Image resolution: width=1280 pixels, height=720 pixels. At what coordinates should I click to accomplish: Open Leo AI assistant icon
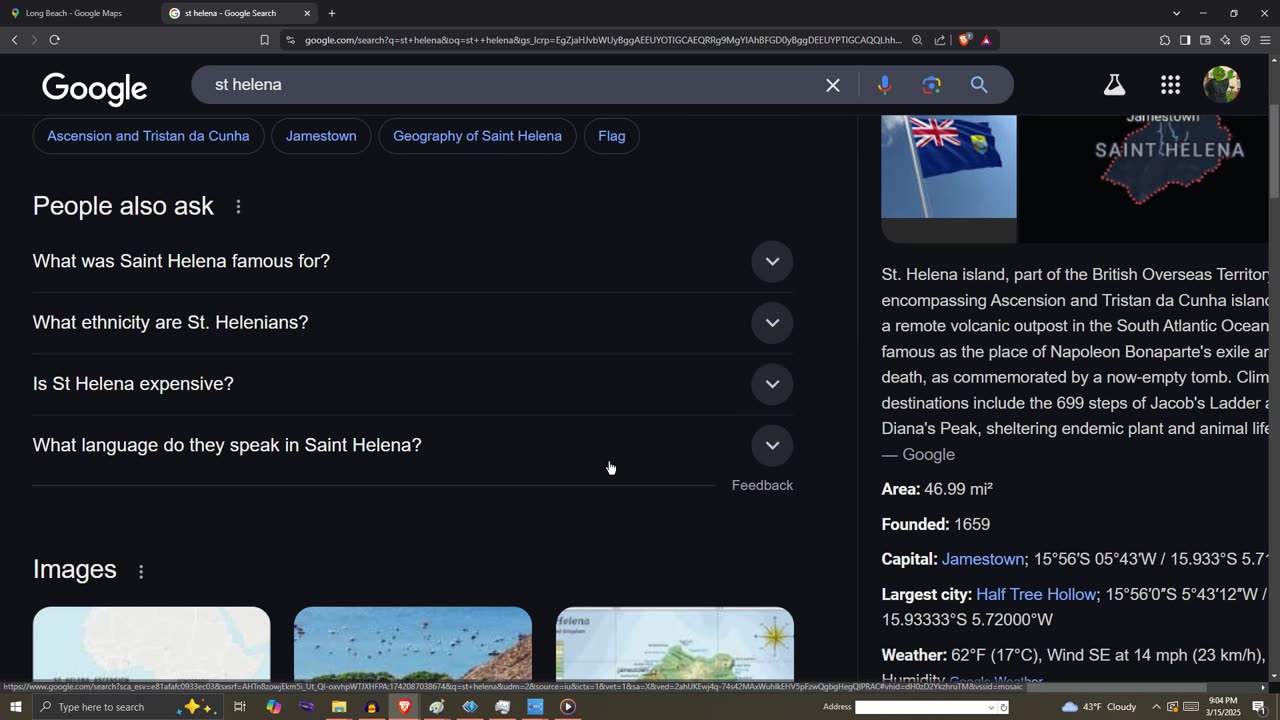point(1225,40)
